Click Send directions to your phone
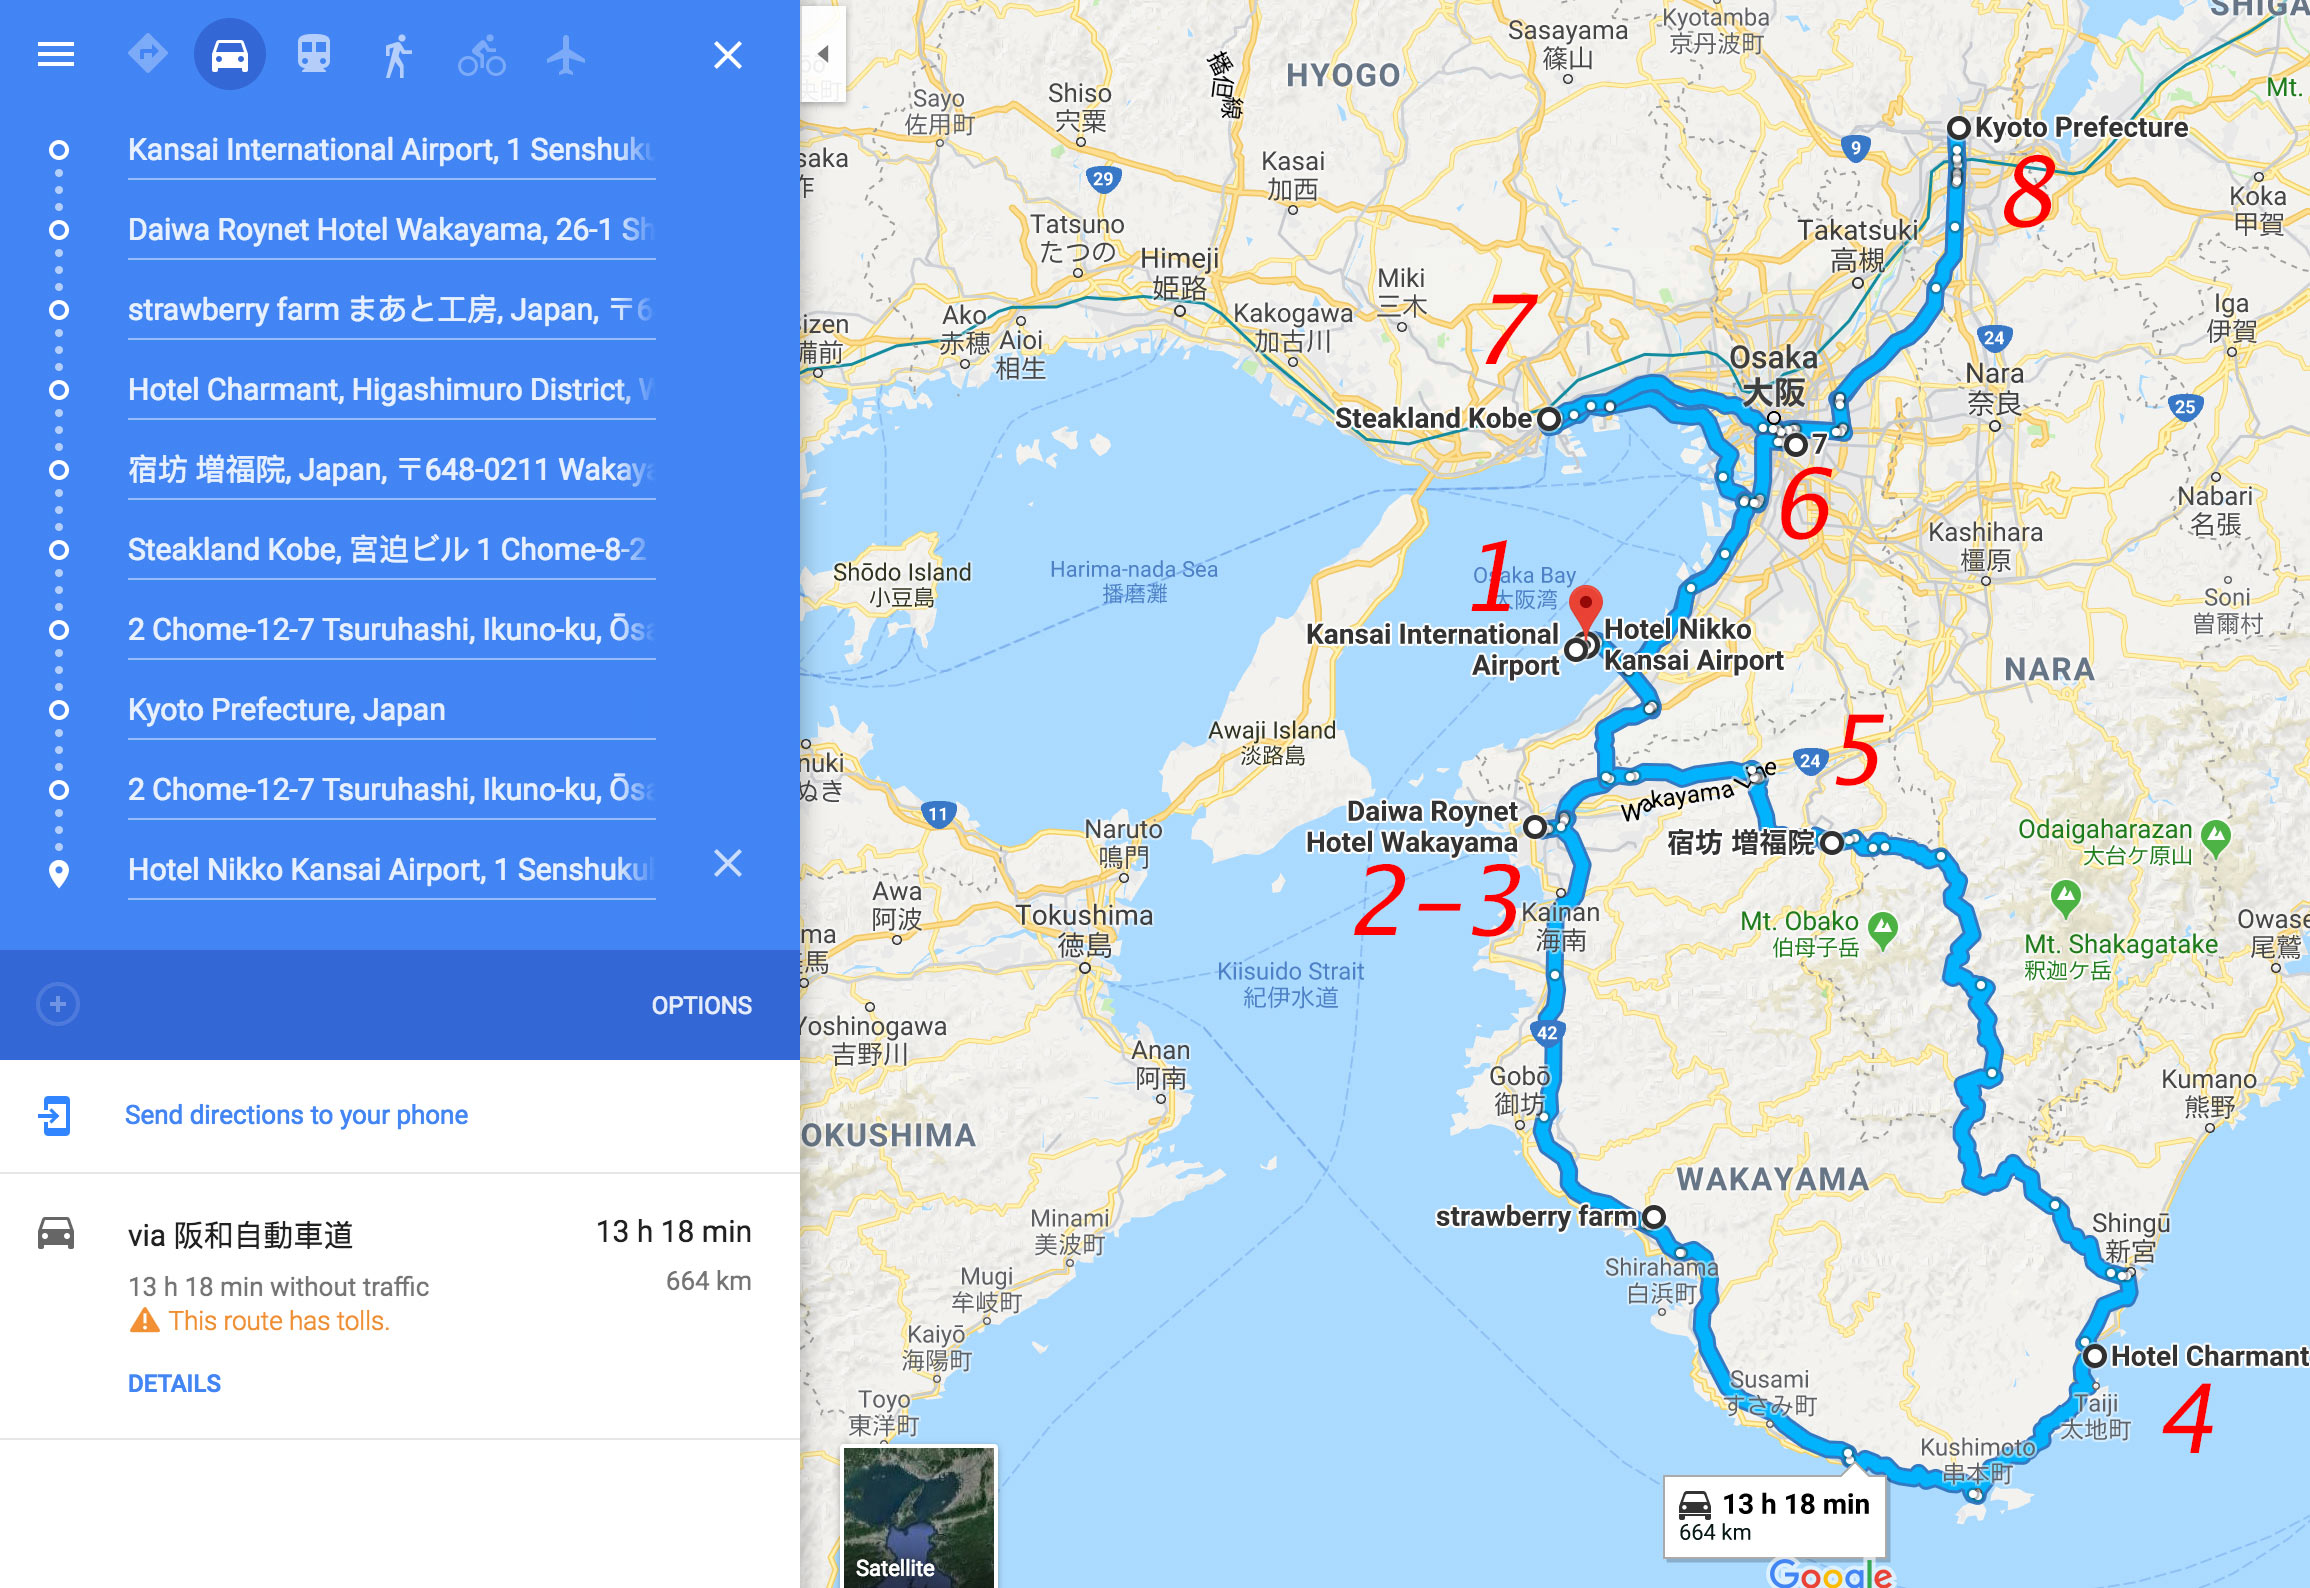Image resolution: width=2310 pixels, height=1588 pixels. click(x=296, y=1115)
